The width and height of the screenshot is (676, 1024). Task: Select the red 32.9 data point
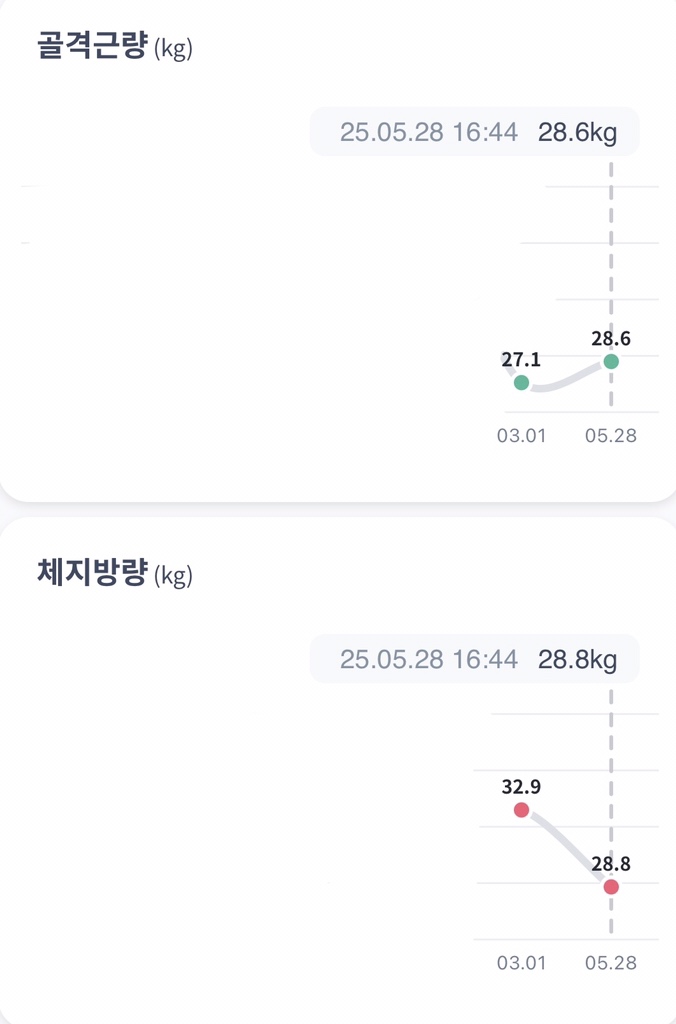click(x=521, y=809)
